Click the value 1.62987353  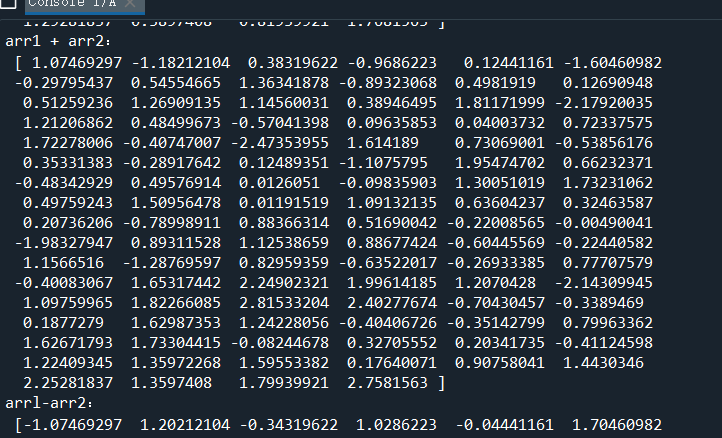coord(176,323)
